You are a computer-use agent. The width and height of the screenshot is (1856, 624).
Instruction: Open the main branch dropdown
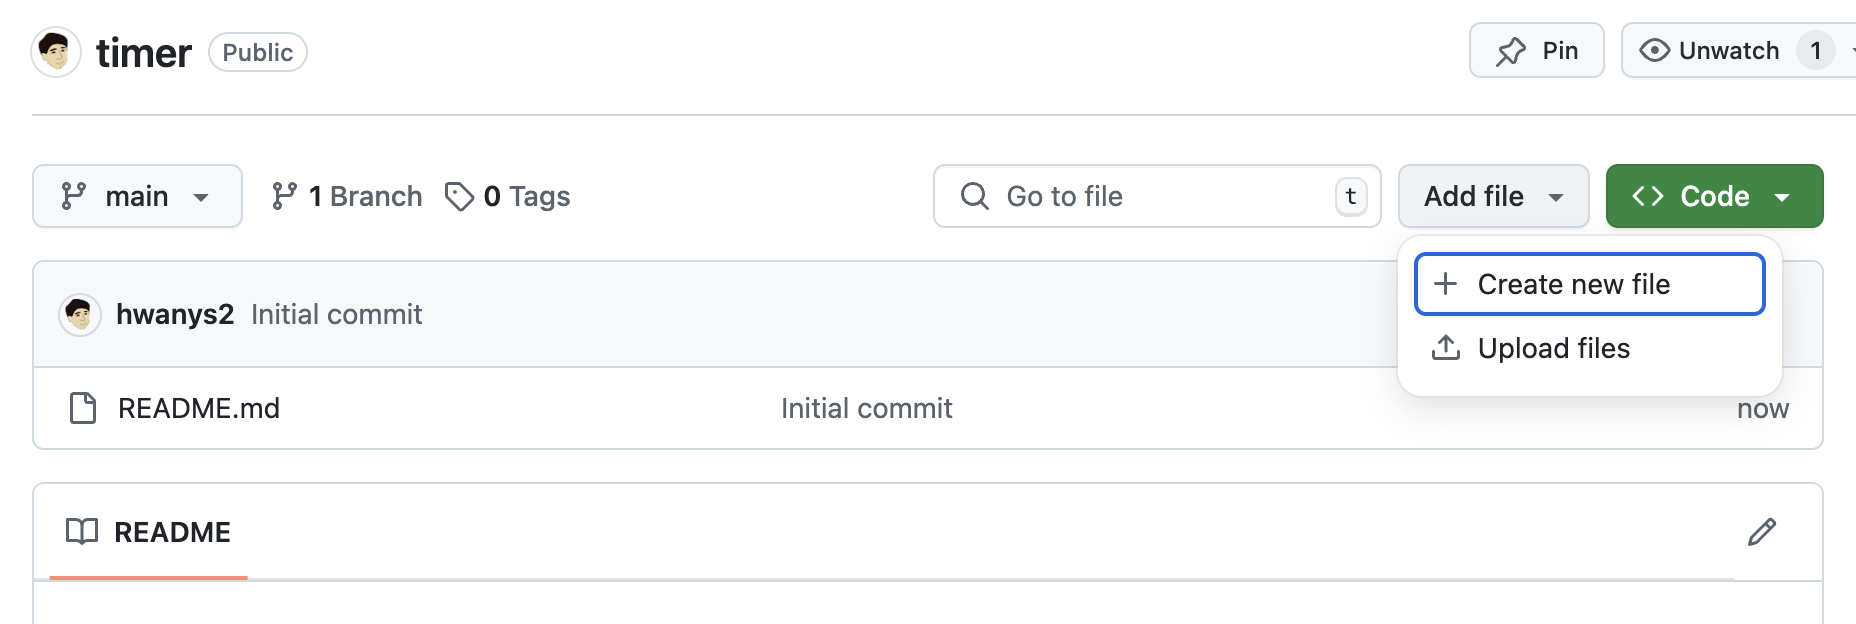click(x=137, y=196)
